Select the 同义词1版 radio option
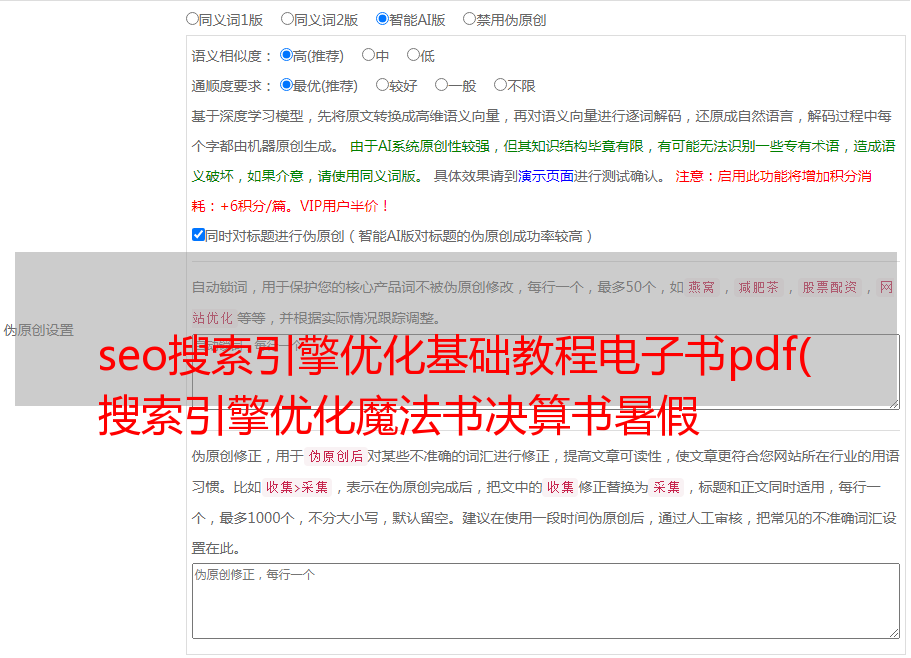The height and width of the screenshot is (658, 911). point(192,19)
